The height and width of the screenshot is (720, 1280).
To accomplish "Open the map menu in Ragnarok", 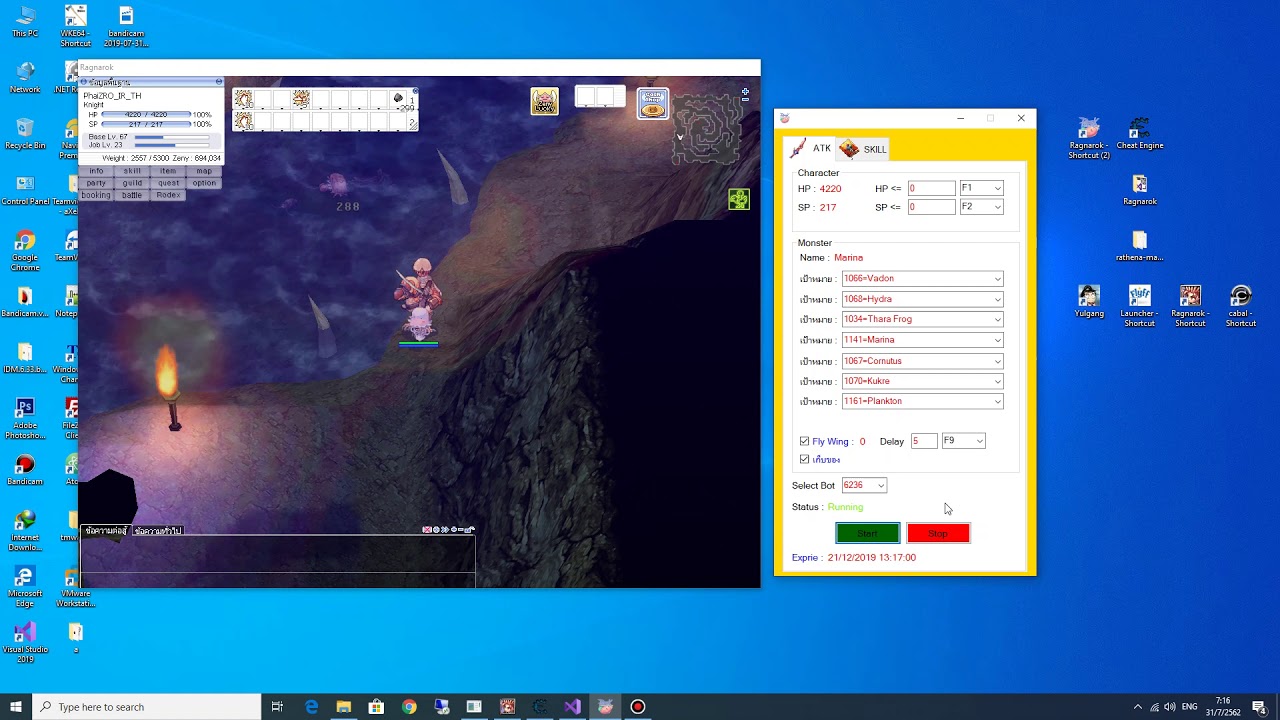I will [x=204, y=171].
